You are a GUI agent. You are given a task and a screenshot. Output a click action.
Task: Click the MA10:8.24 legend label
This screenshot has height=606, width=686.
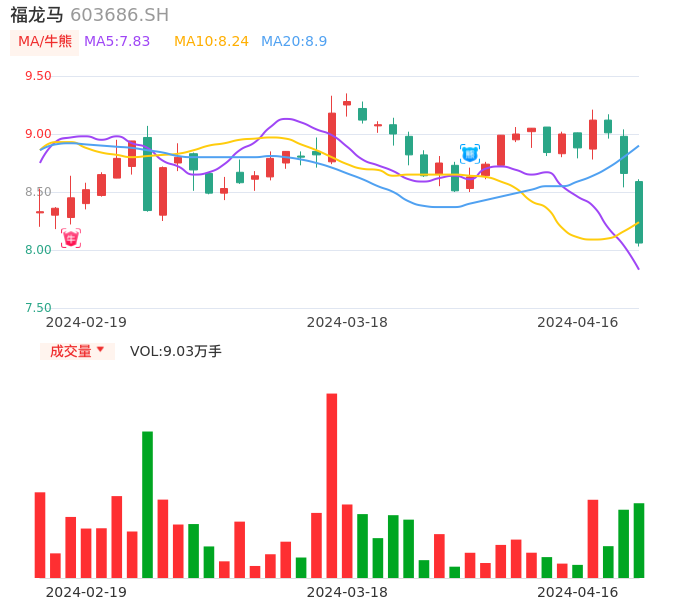coord(211,42)
